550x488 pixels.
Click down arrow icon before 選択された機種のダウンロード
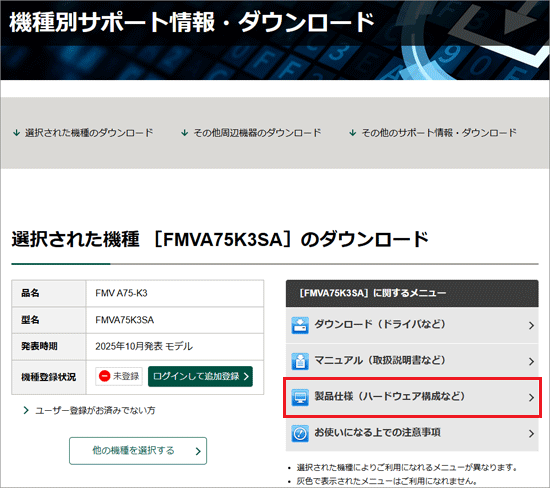point(16,133)
